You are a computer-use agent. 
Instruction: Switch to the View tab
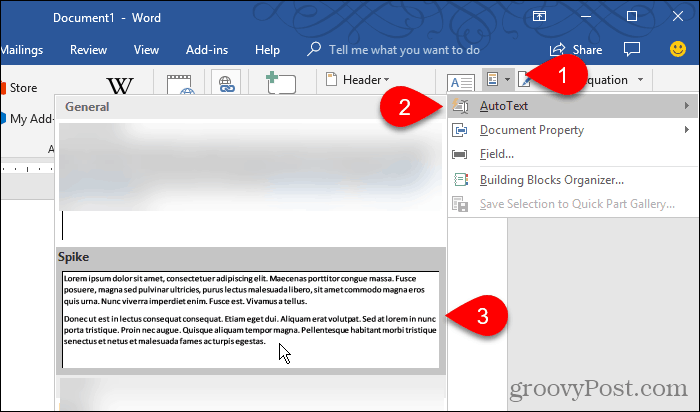tap(146, 50)
